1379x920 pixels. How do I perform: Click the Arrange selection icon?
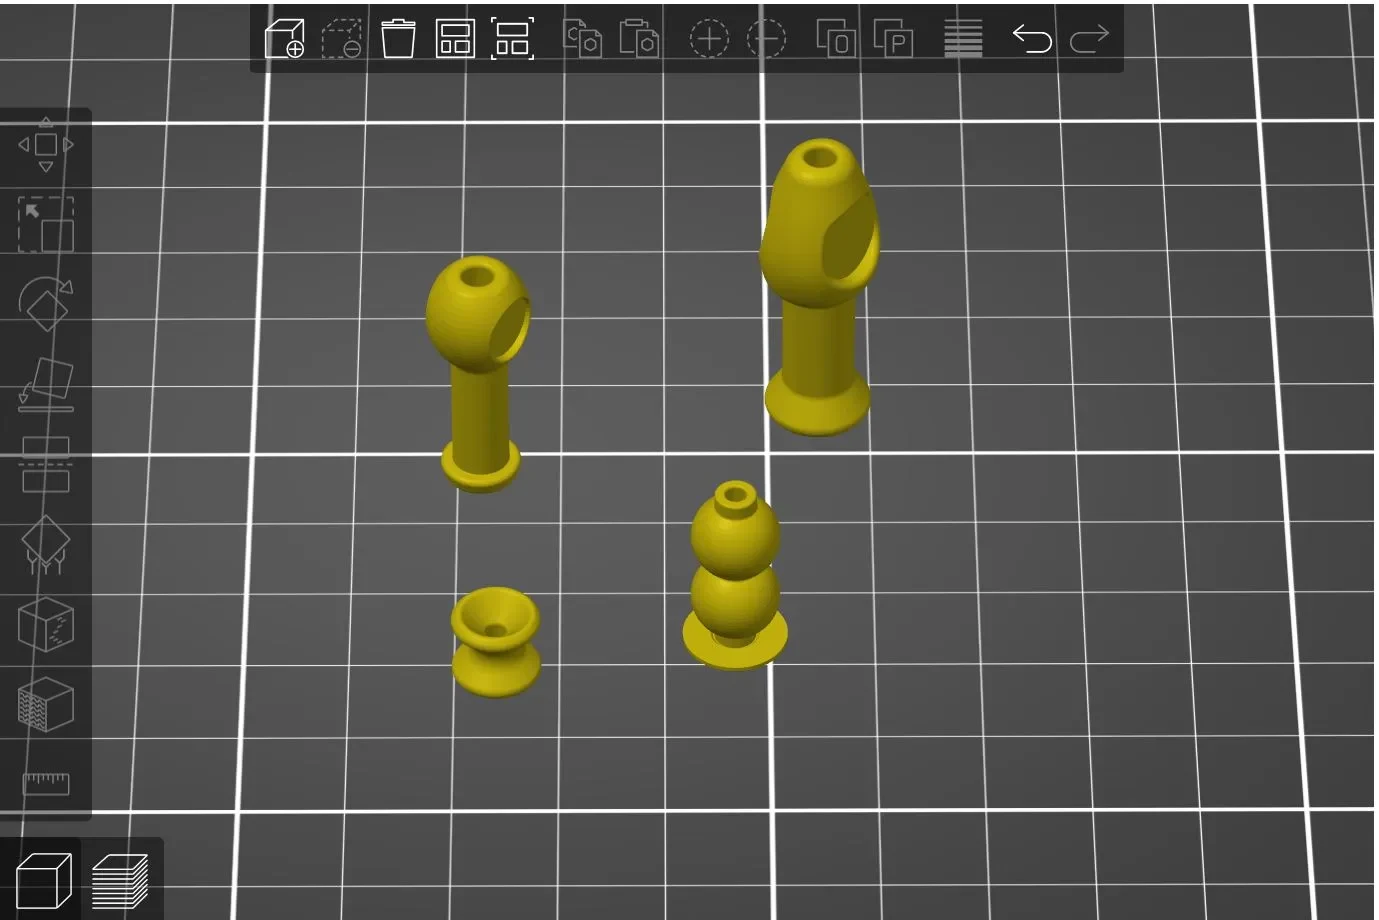pyautogui.click(x=512, y=39)
